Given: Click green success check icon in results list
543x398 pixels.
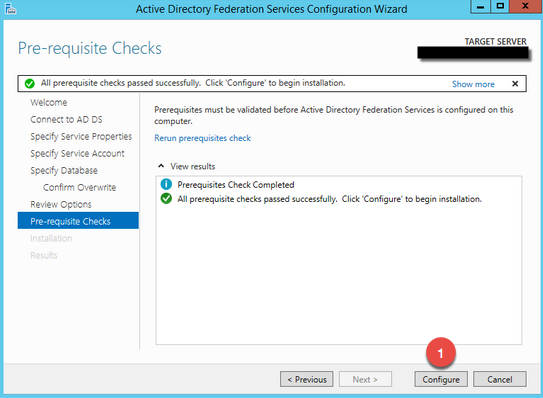Looking at the screenshot, I should coord(166,198).
